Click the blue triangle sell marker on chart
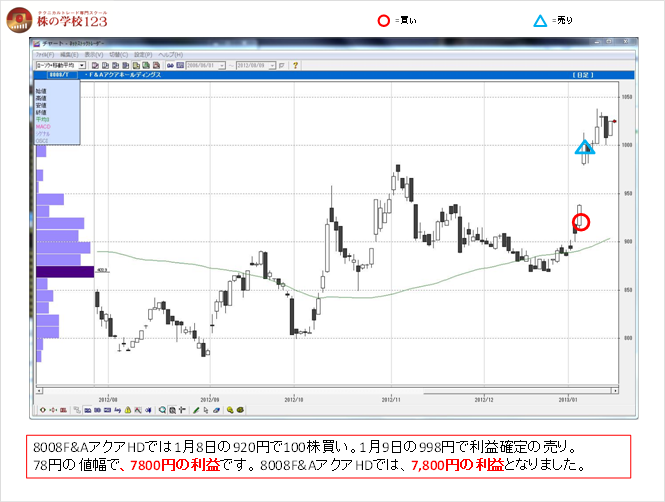 point(585,149)
